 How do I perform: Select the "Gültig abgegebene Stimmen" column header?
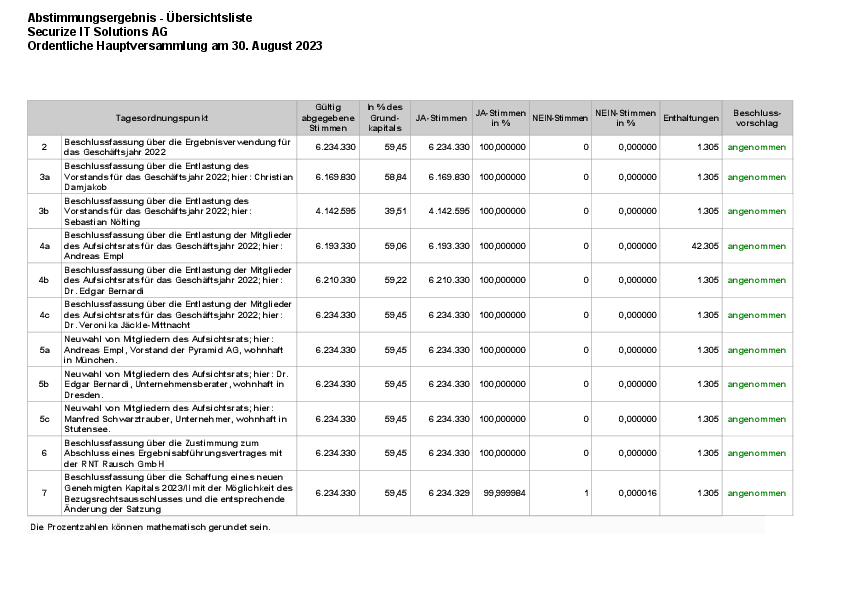(x=327, y=118)
